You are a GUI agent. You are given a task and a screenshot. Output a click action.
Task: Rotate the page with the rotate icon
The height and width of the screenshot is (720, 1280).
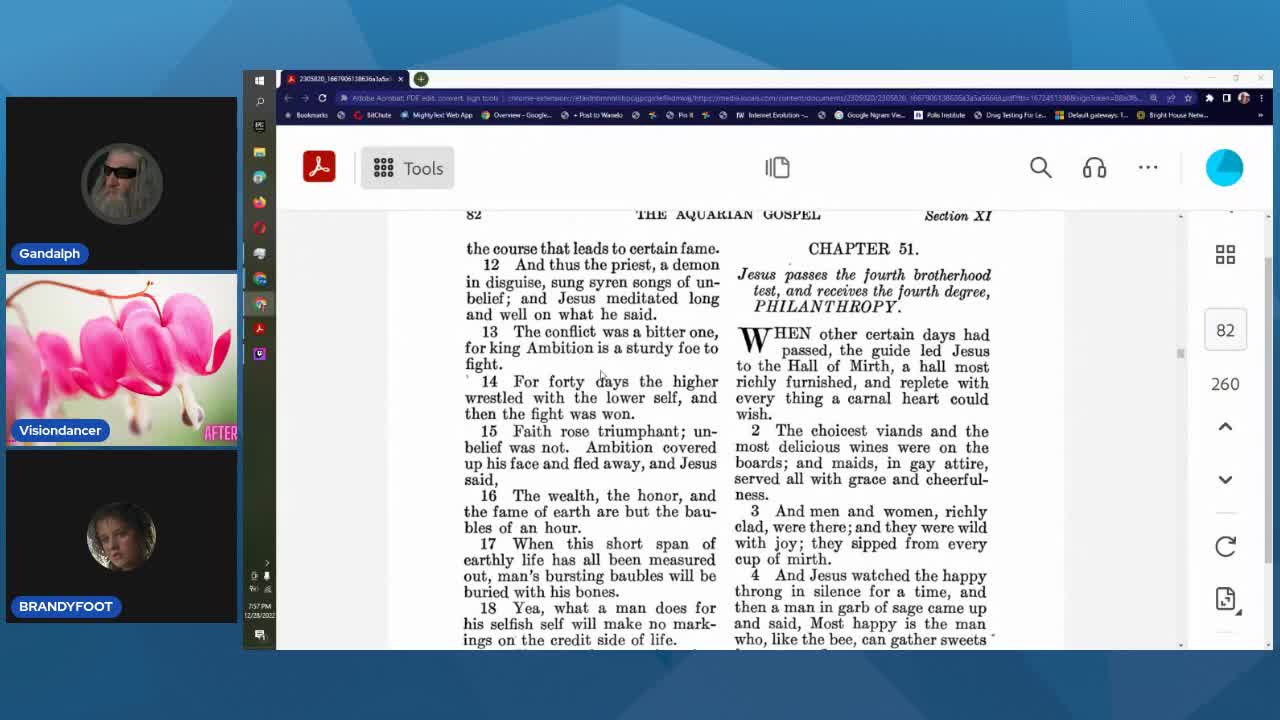[x=1225, y=546]
